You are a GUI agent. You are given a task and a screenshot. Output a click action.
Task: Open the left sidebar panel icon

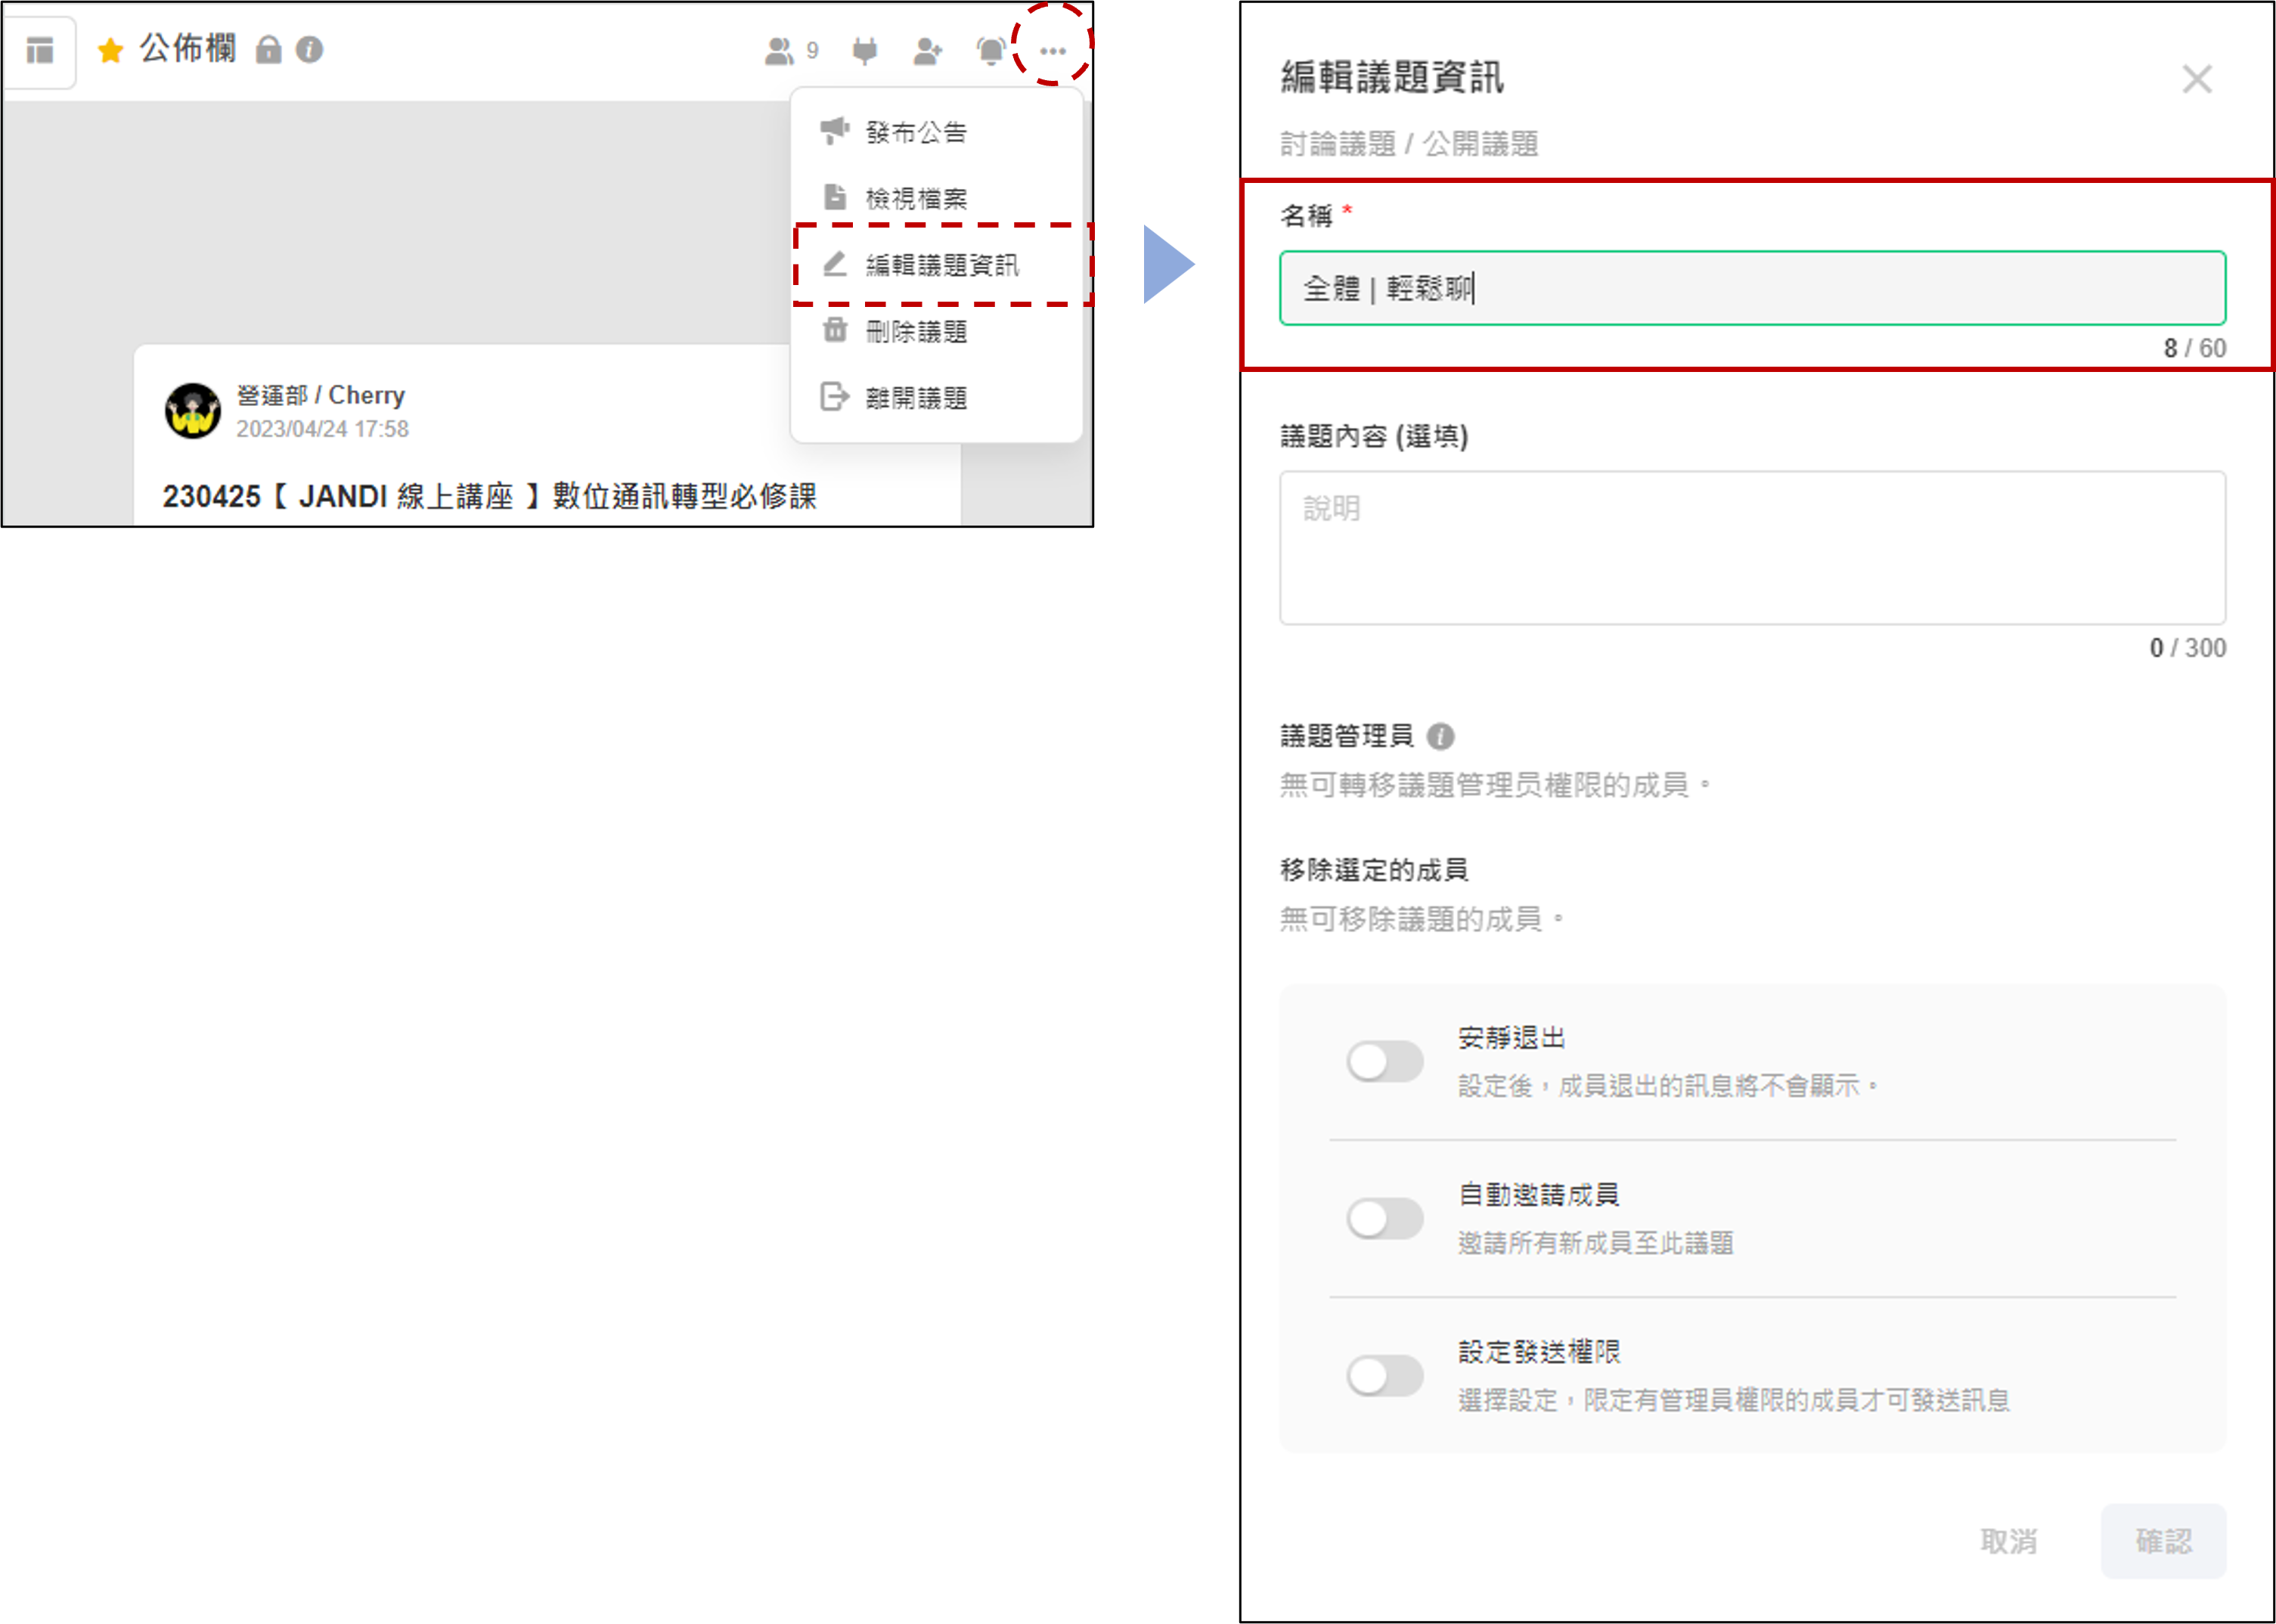tap(40, 50)
